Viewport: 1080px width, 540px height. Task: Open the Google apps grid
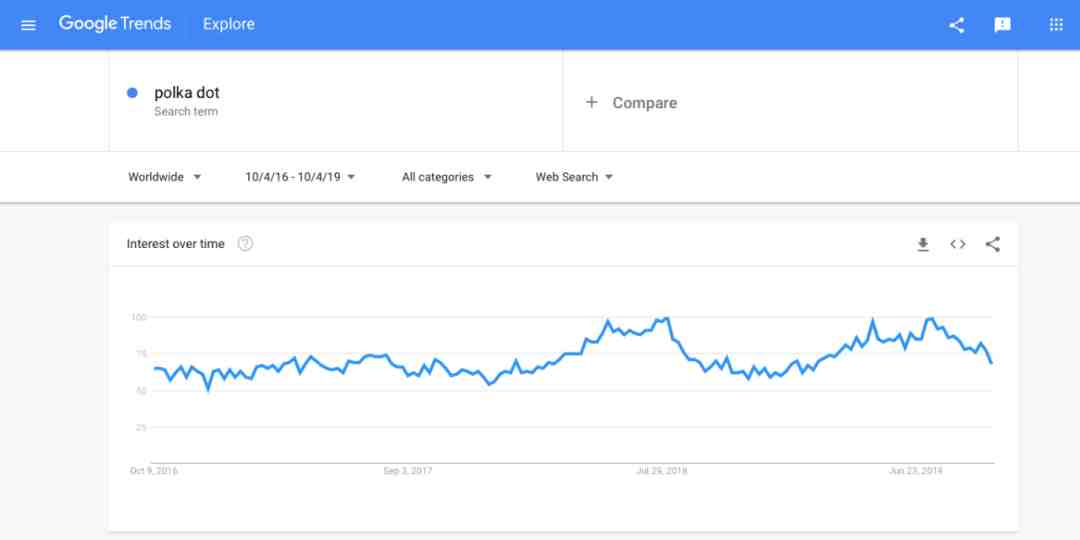(1056, 25)
